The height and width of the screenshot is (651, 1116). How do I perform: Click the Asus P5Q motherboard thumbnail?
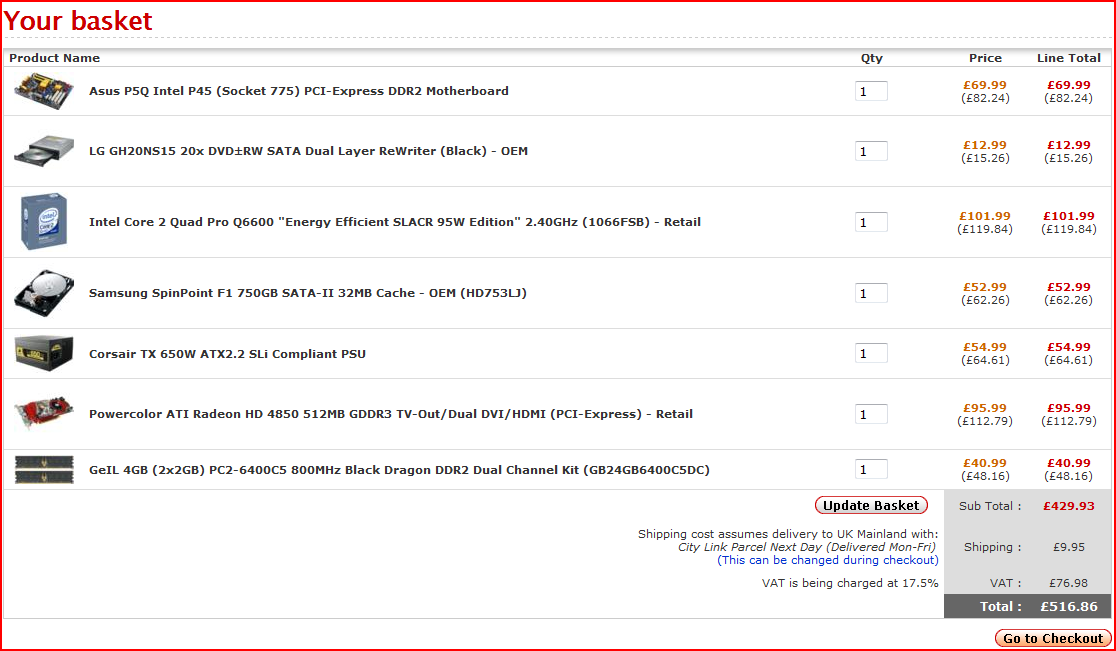click(44, 91)
